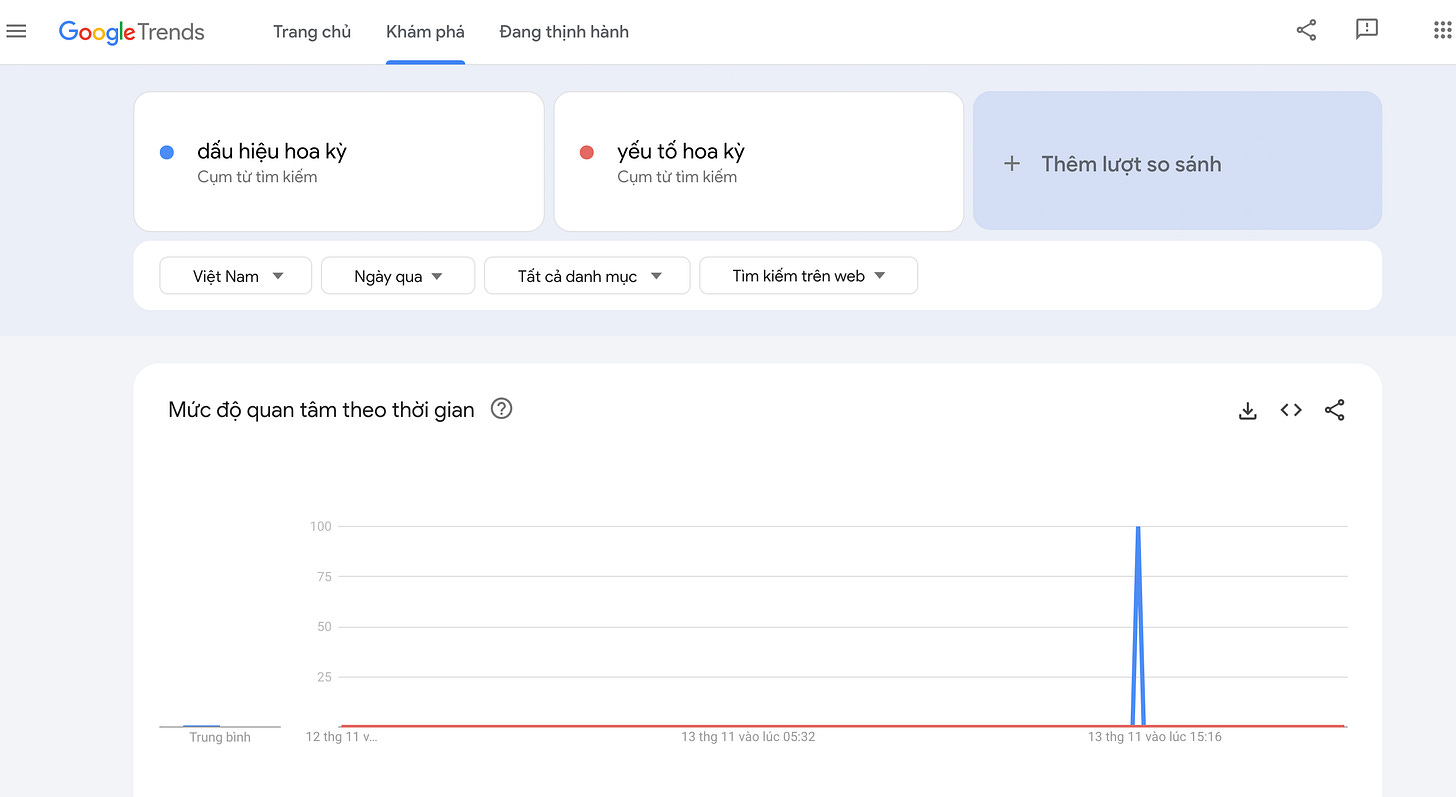Click the share icon in top header
Viewport: 1456px width, 797px height.
click(1306, 30)
